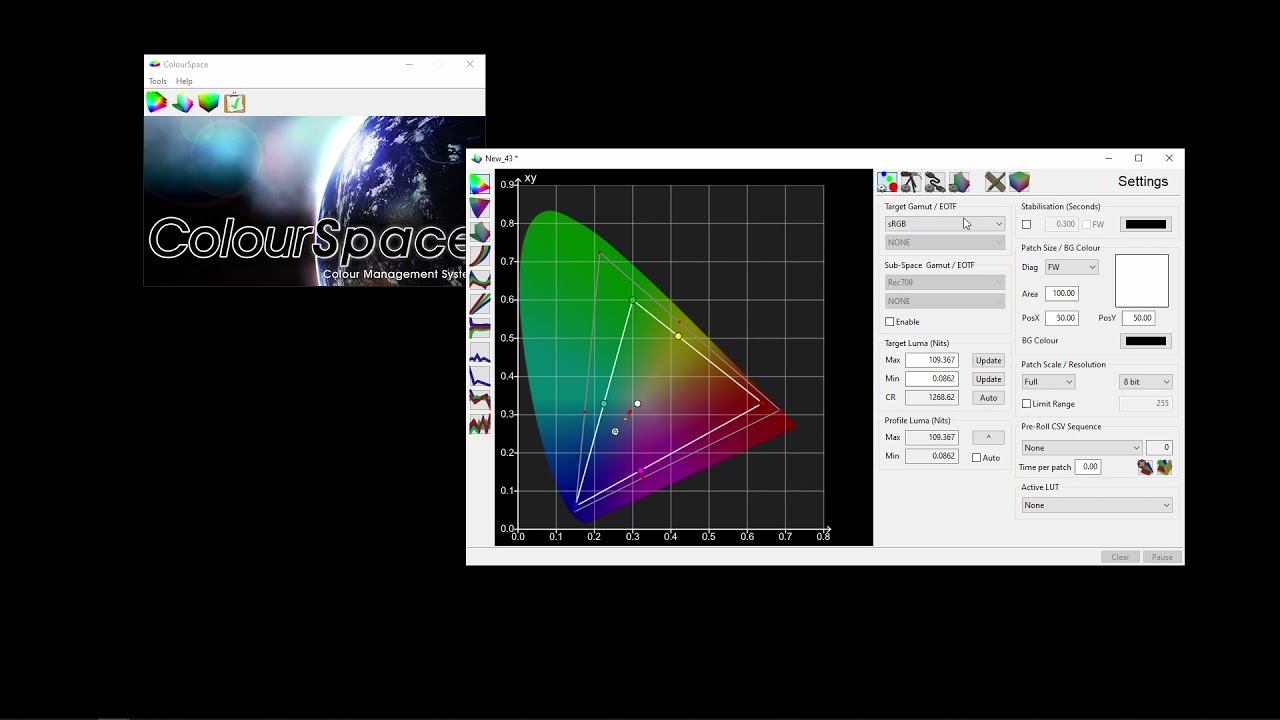The height and width of the screenshot is (720, 1280).
Task: Click the black Stabilisation colour swatch
Action: [1146, 224]
